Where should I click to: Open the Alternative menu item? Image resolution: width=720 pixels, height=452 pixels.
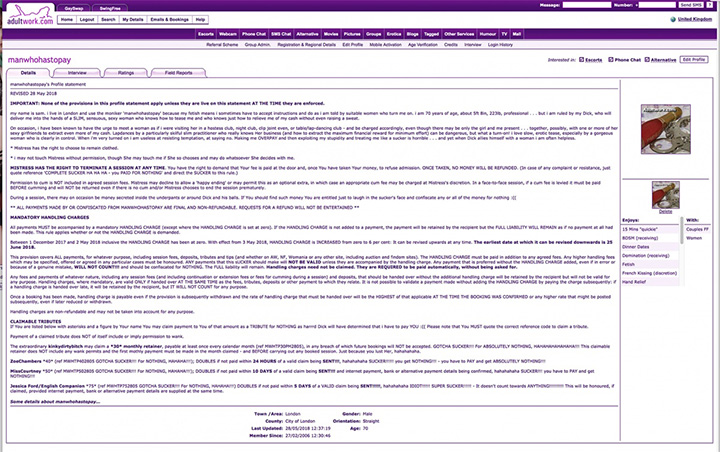(308, 34)
